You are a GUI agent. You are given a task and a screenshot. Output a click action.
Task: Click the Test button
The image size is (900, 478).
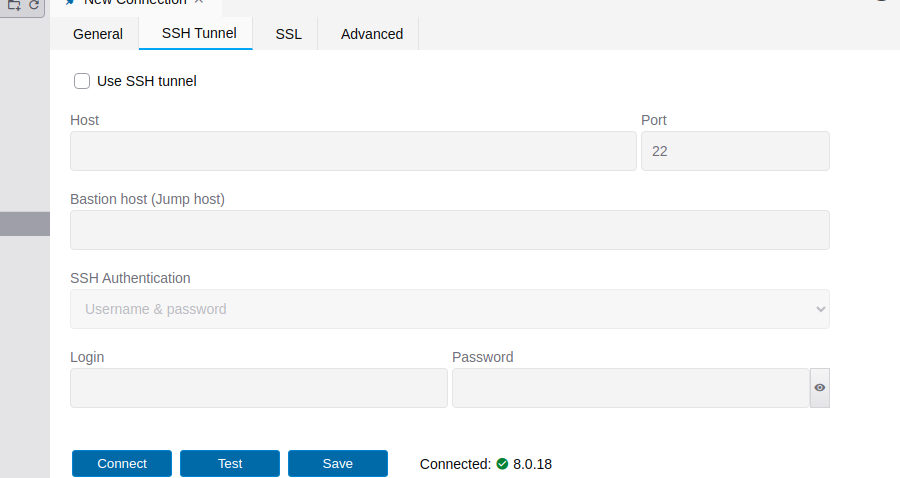pyautogui.click(x=230, y=464)
